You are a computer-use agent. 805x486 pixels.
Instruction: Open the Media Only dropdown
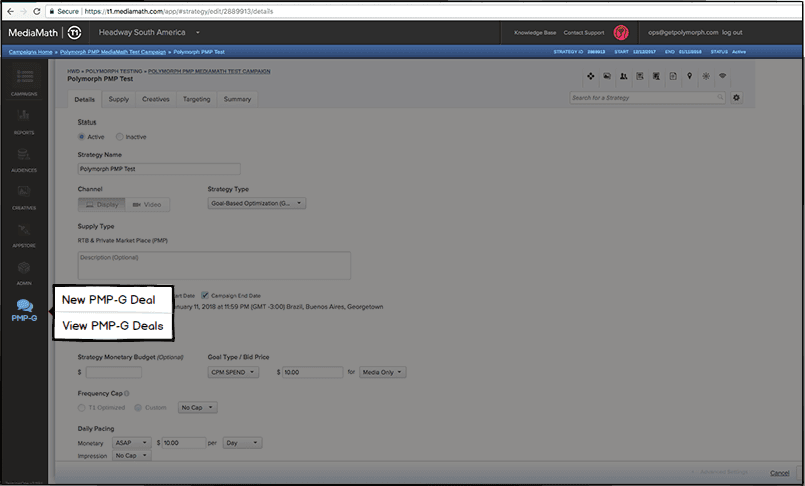(382, 372)
